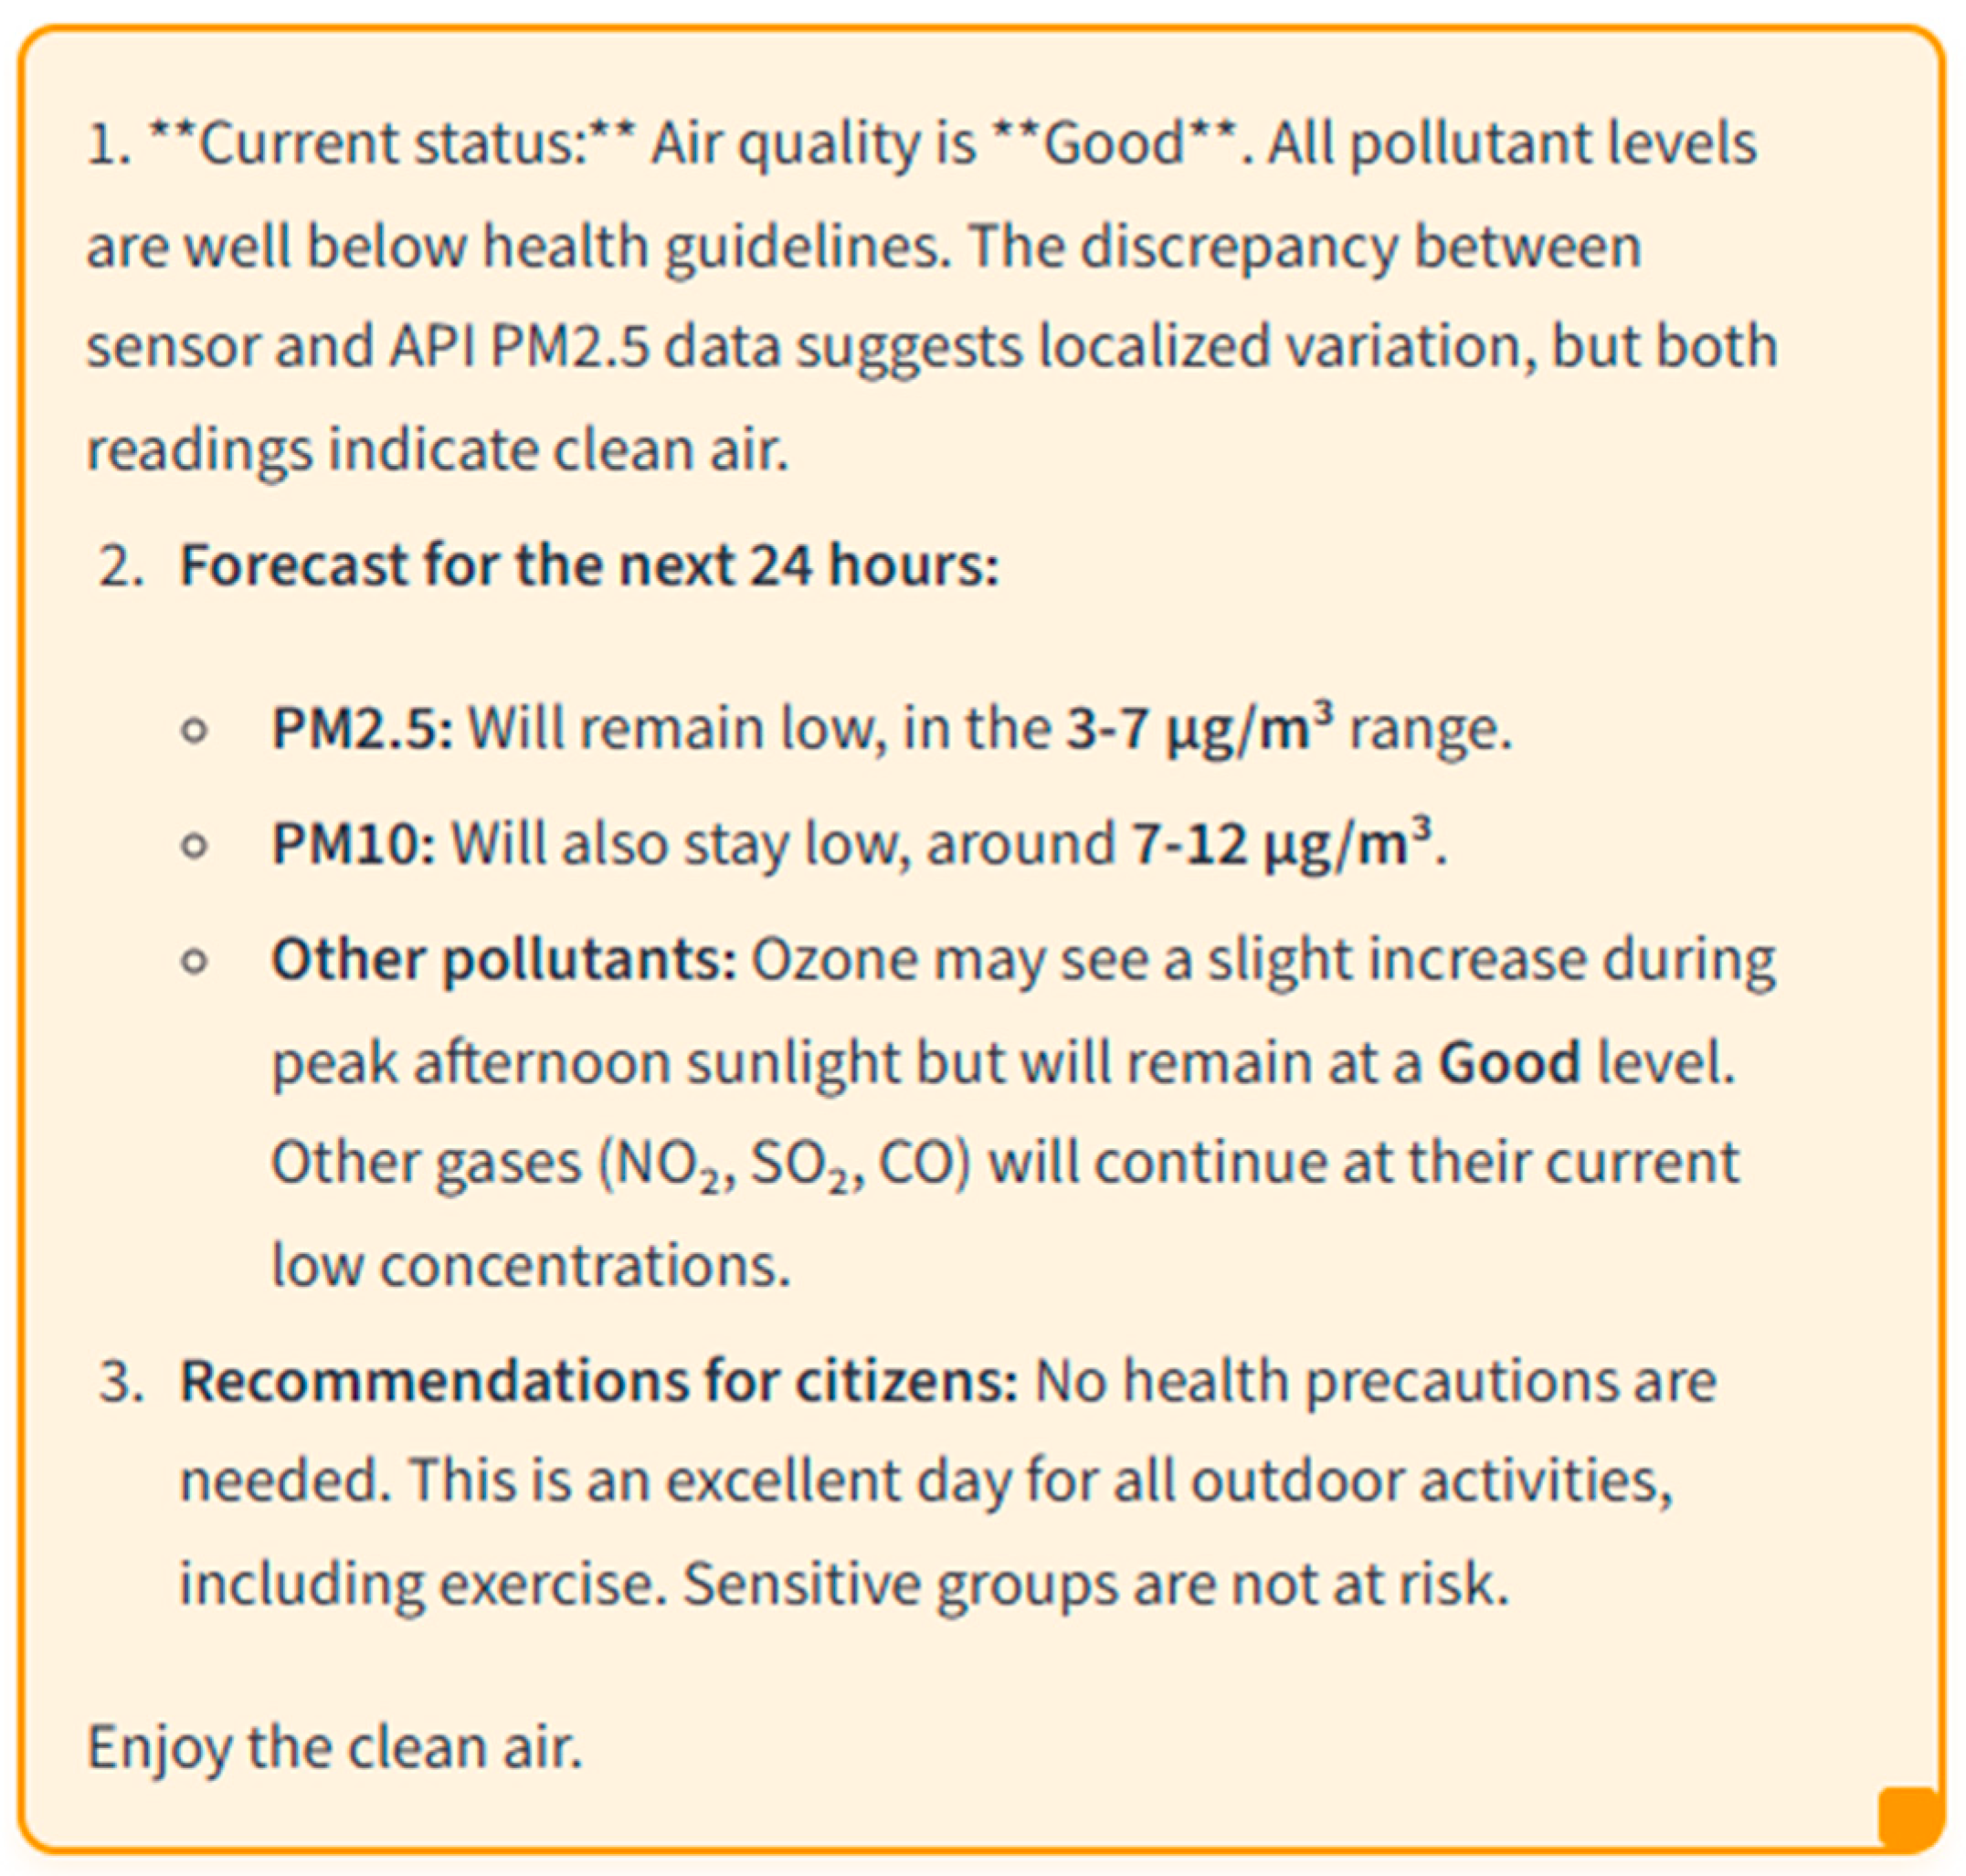The image size is (1966, 1876).
Task: Click the "Recommendations for citizens" heading
Action: 598,1382
